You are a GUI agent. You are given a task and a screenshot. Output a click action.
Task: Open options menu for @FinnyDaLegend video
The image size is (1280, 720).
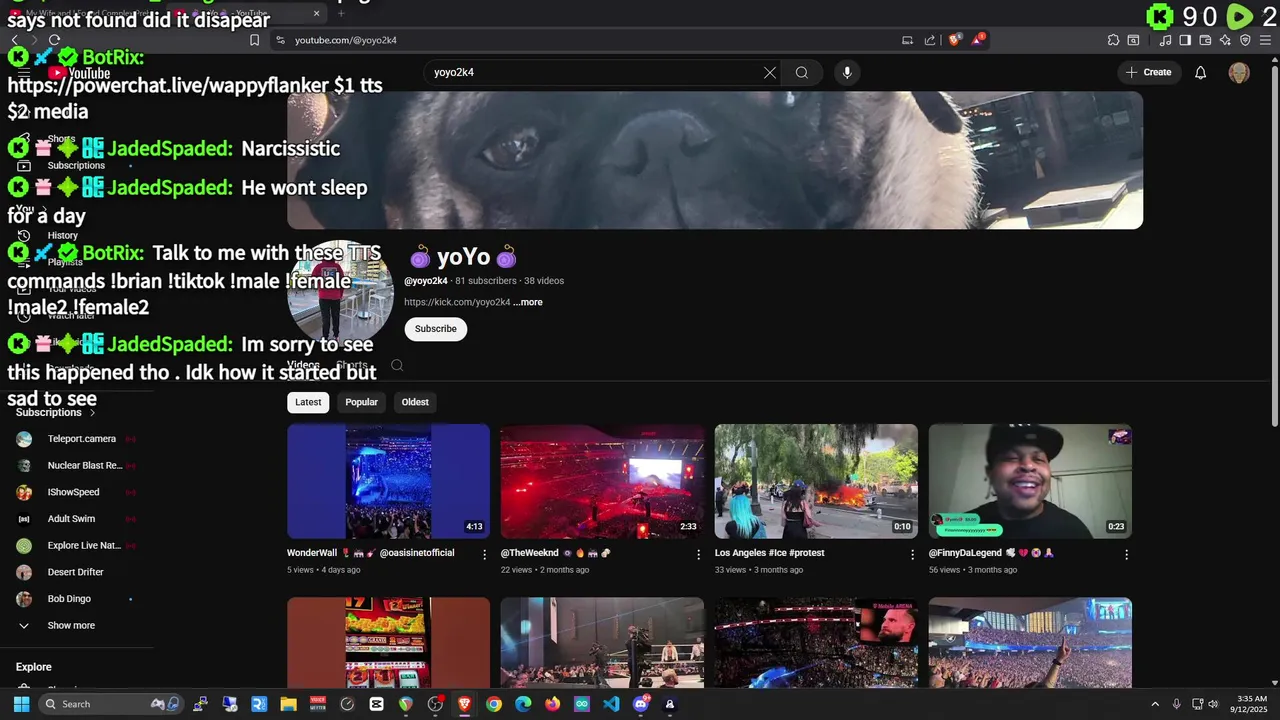[x=1126, y=554]
